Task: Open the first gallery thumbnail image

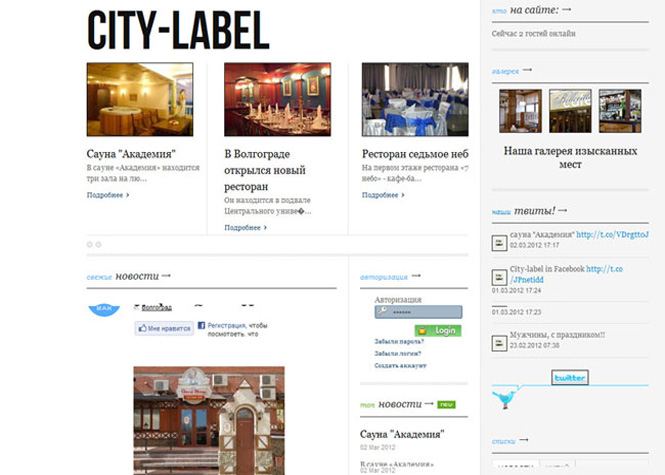Action: (520, 111)
